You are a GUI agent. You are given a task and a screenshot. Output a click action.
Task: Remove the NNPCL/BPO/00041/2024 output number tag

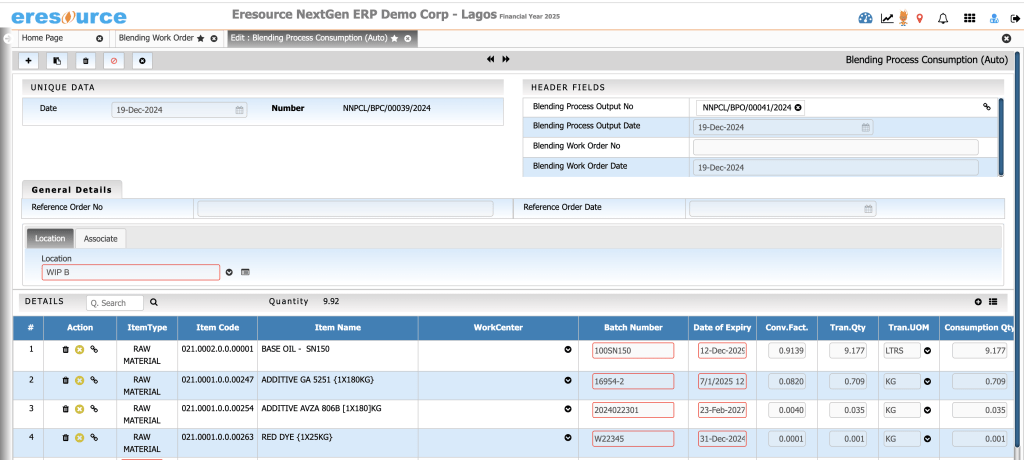pos(797,108)
